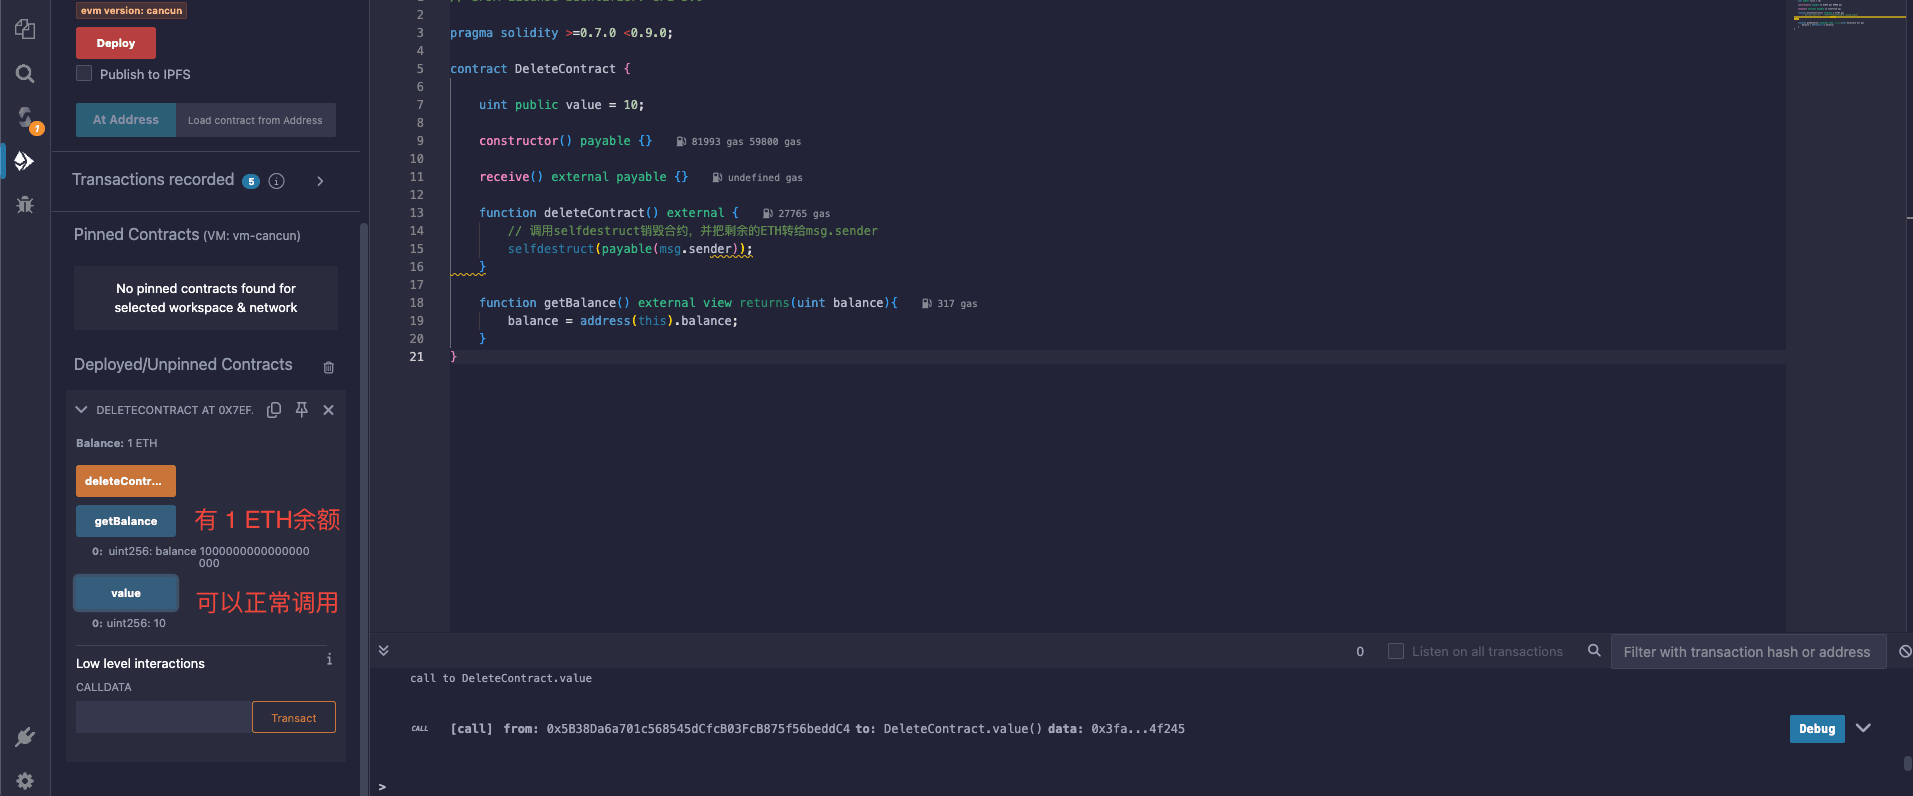Click the gas icon beside deleteContract function
The width and height of the screenshot is (1913, 796).
tap(767, 214)
